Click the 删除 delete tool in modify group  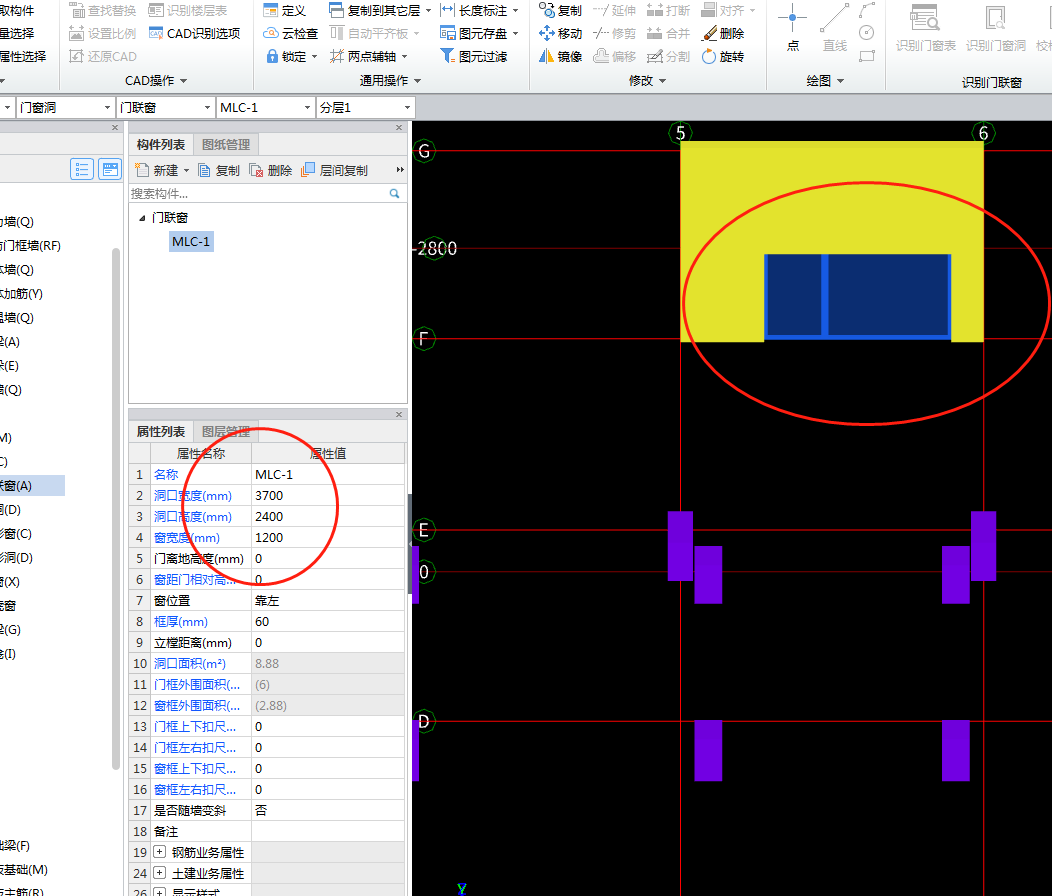[723, 34]
